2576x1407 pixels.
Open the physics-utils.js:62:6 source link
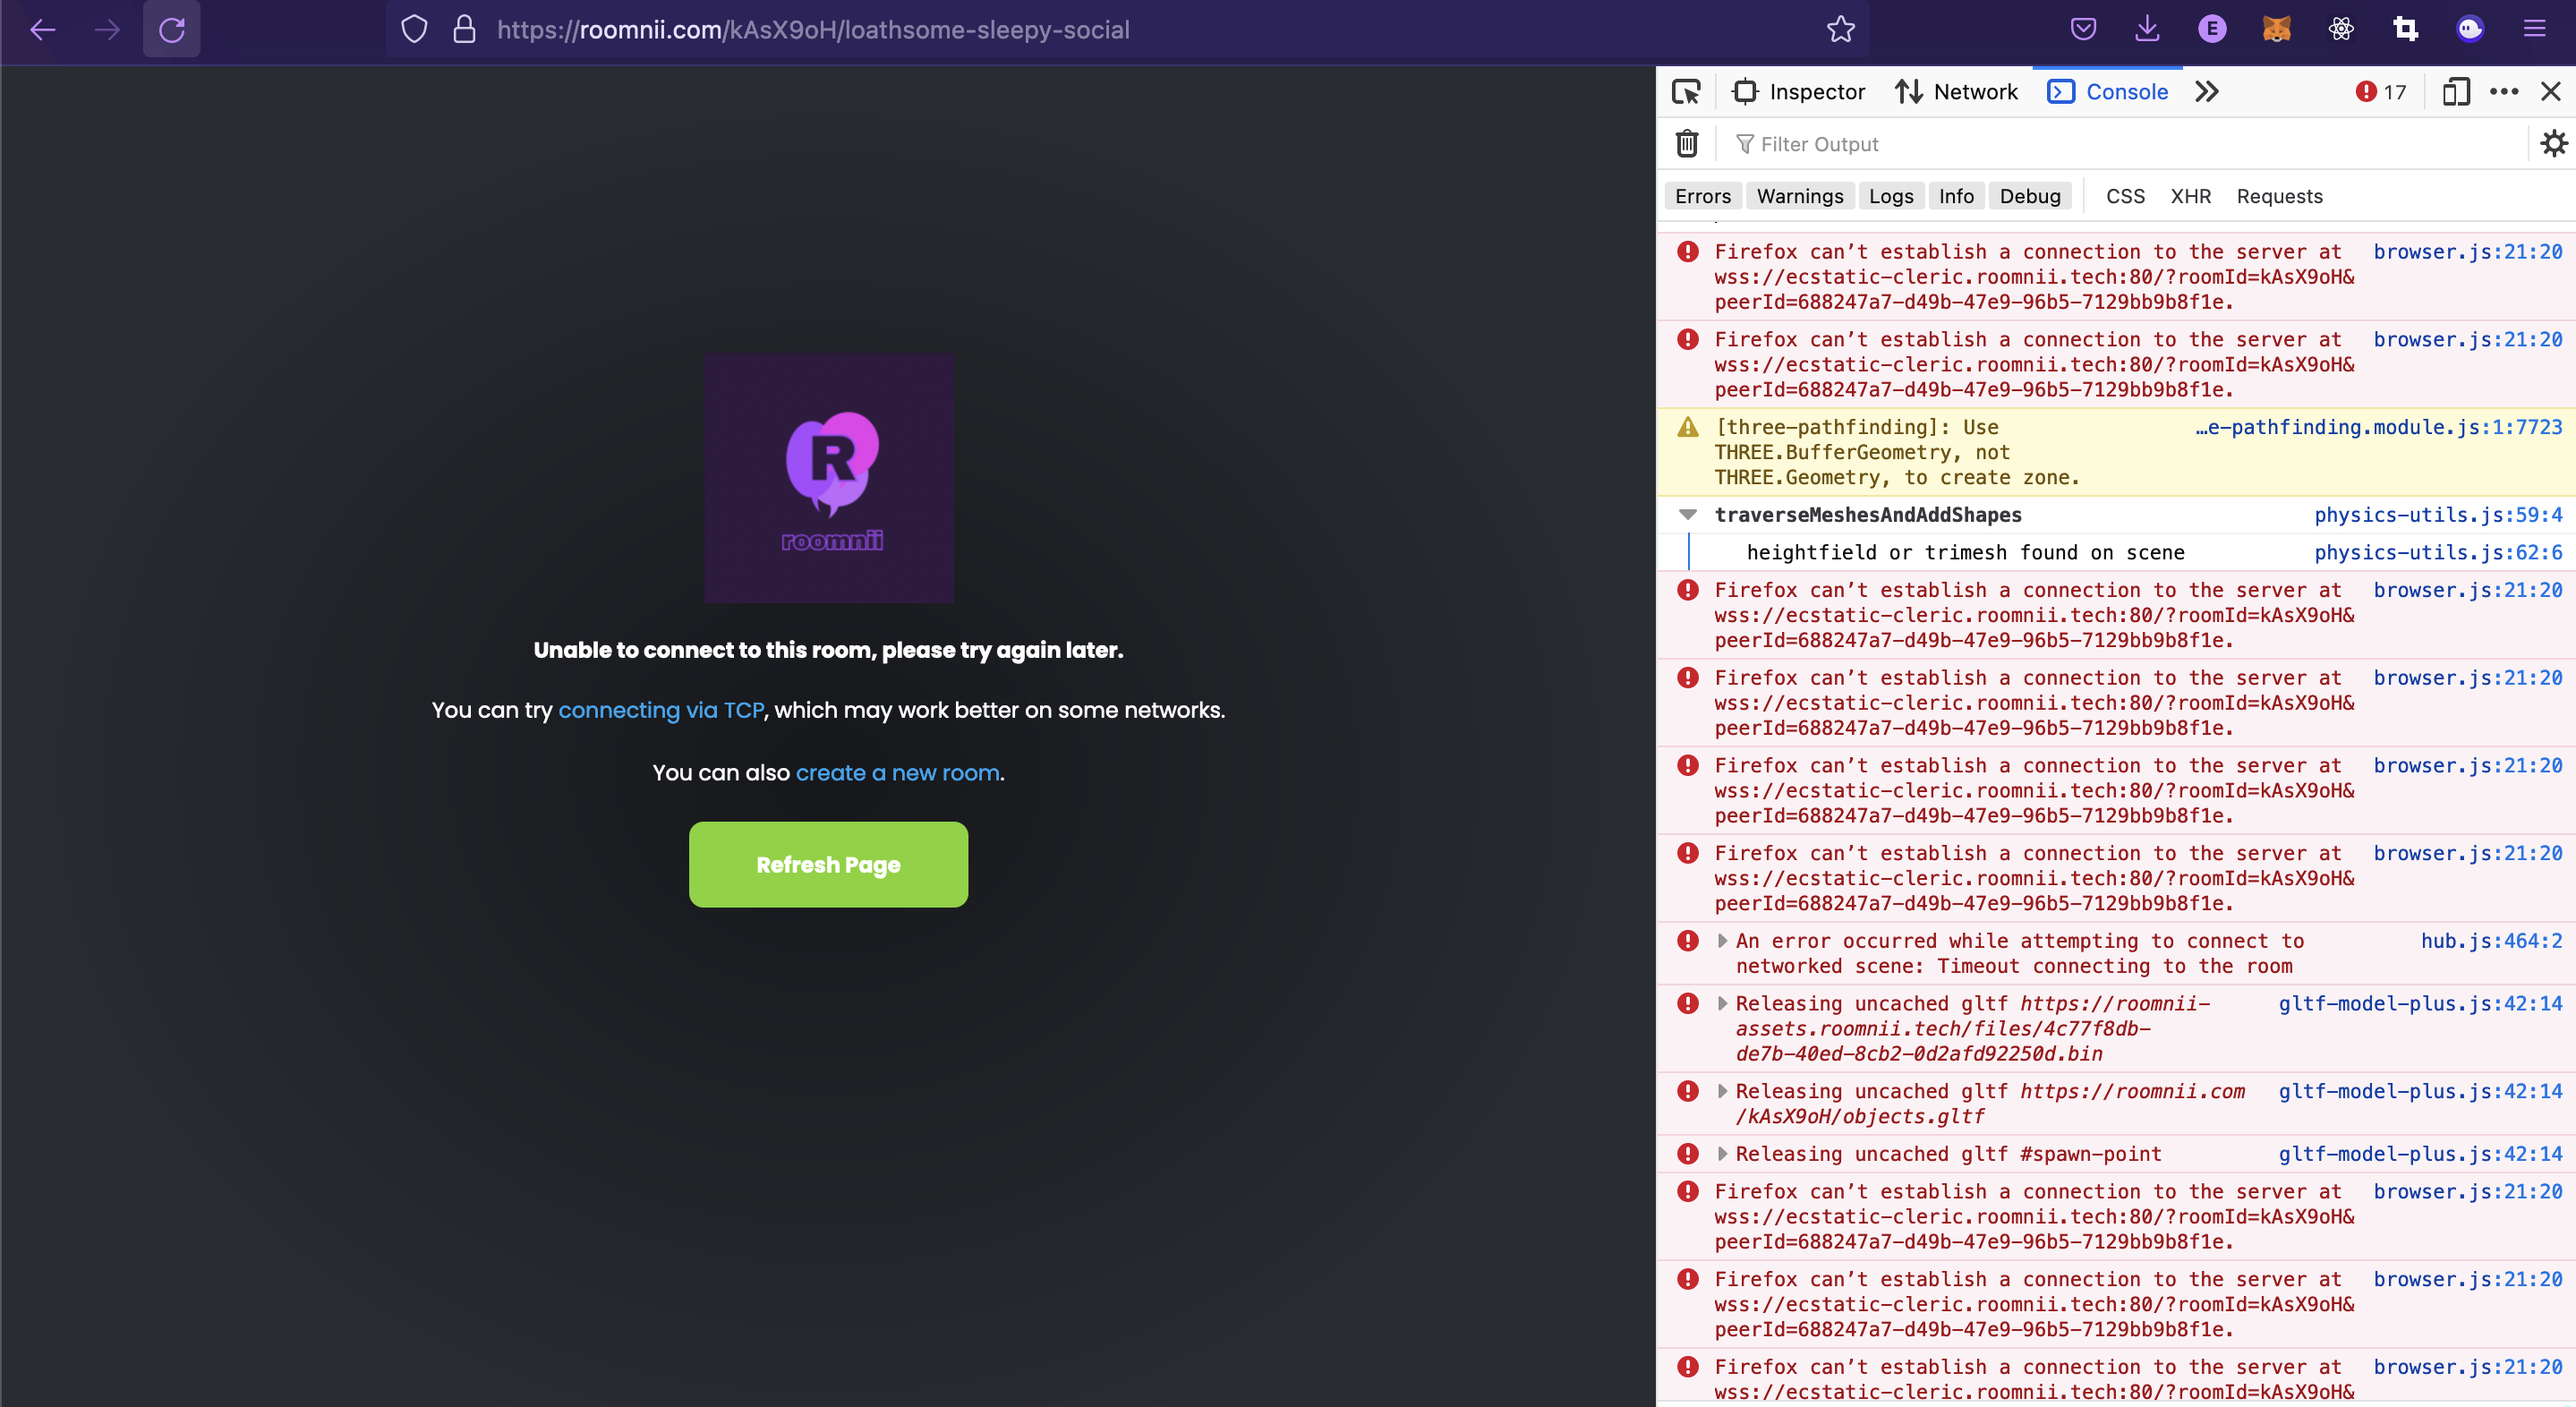coord(2438,552)
